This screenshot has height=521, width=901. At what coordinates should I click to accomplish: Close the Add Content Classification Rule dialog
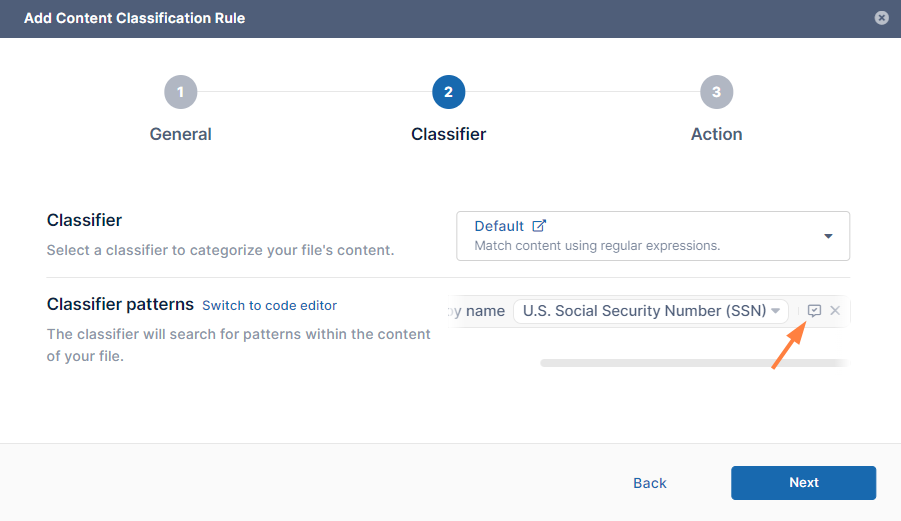881,18
